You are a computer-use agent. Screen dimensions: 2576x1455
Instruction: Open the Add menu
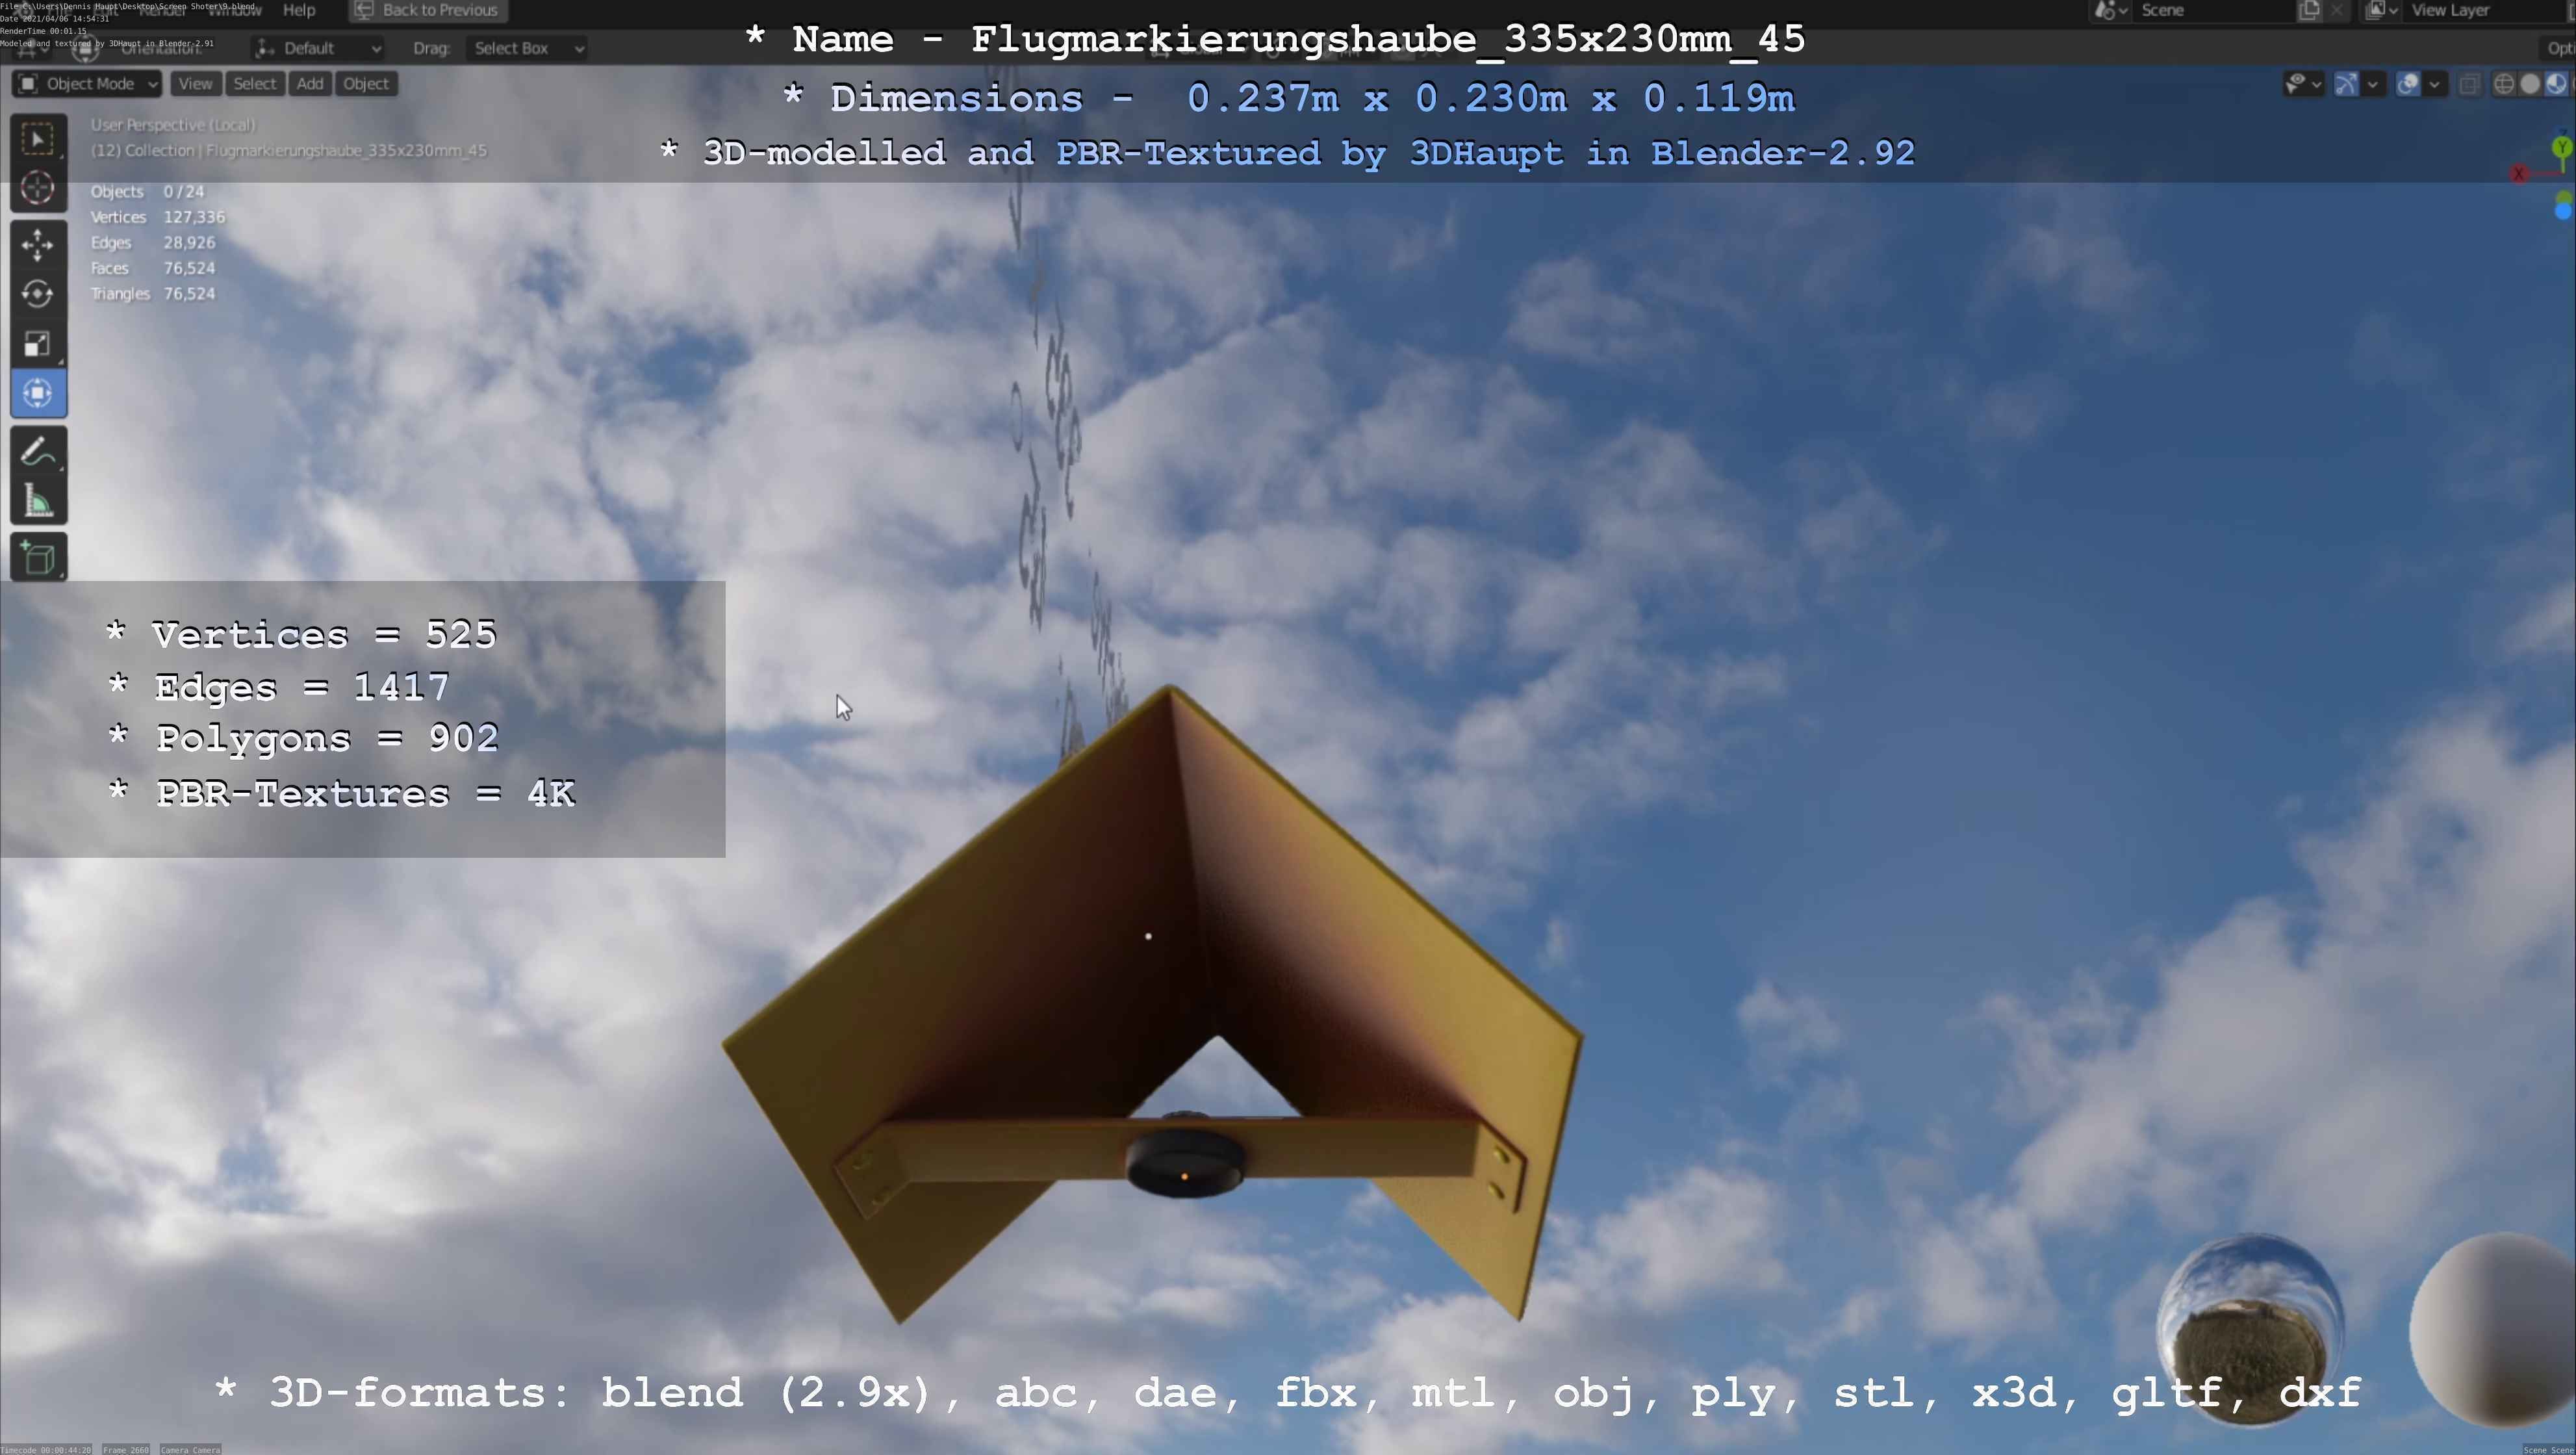(310, 84)
